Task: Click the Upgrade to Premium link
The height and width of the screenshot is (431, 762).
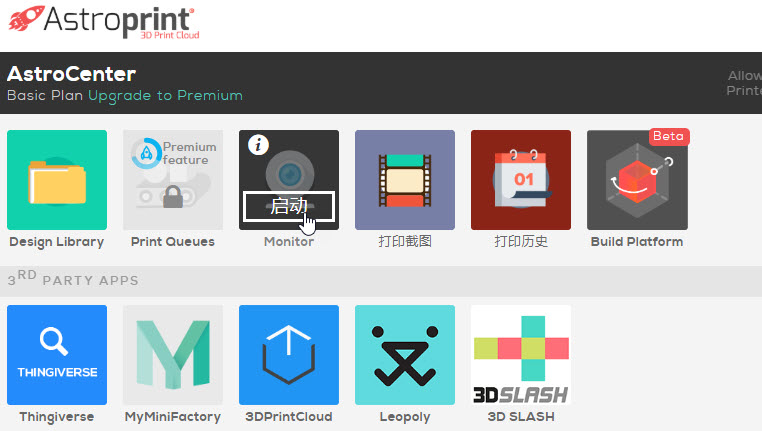Action: click(165, 96)
